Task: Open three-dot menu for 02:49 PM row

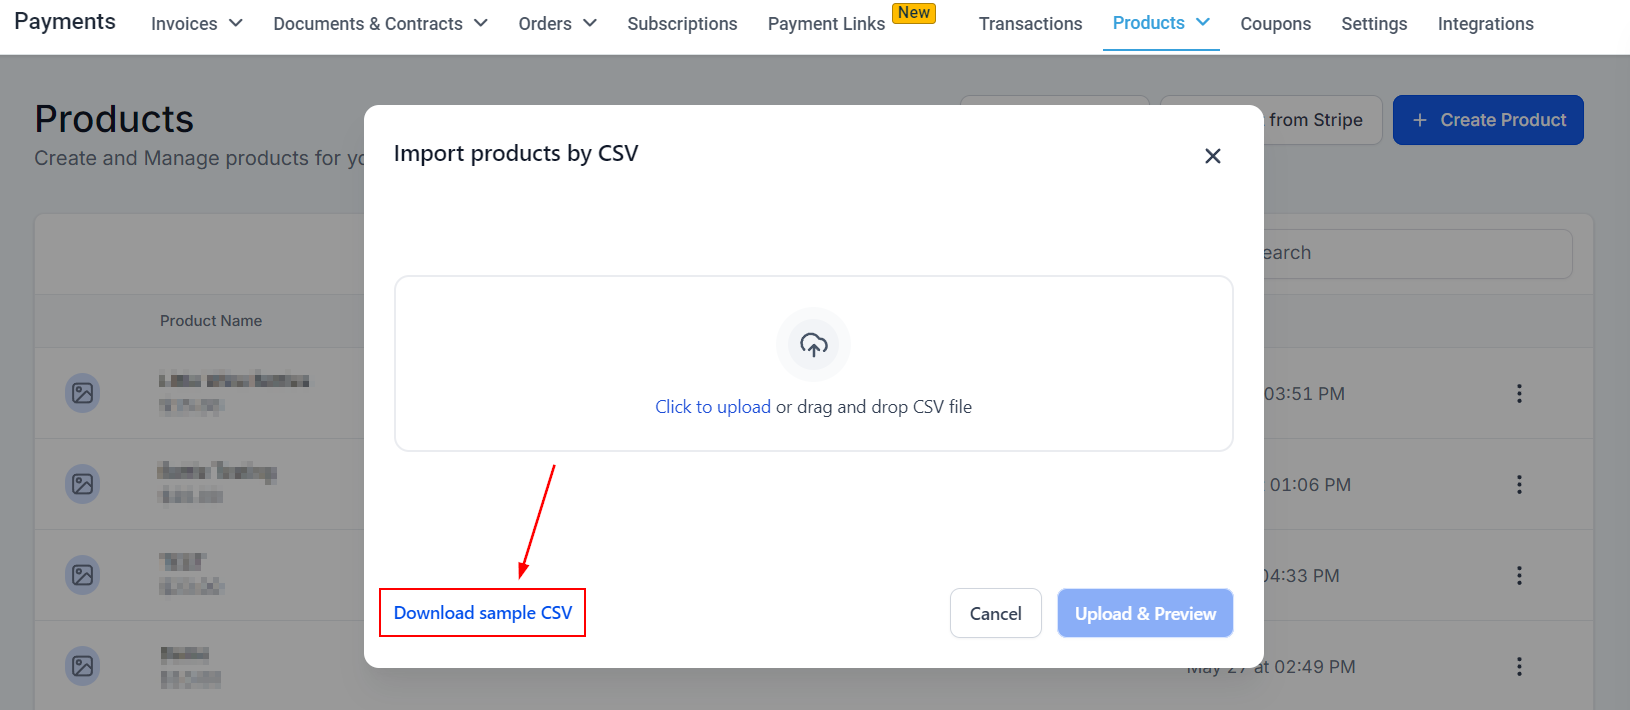Action: 1519,667
